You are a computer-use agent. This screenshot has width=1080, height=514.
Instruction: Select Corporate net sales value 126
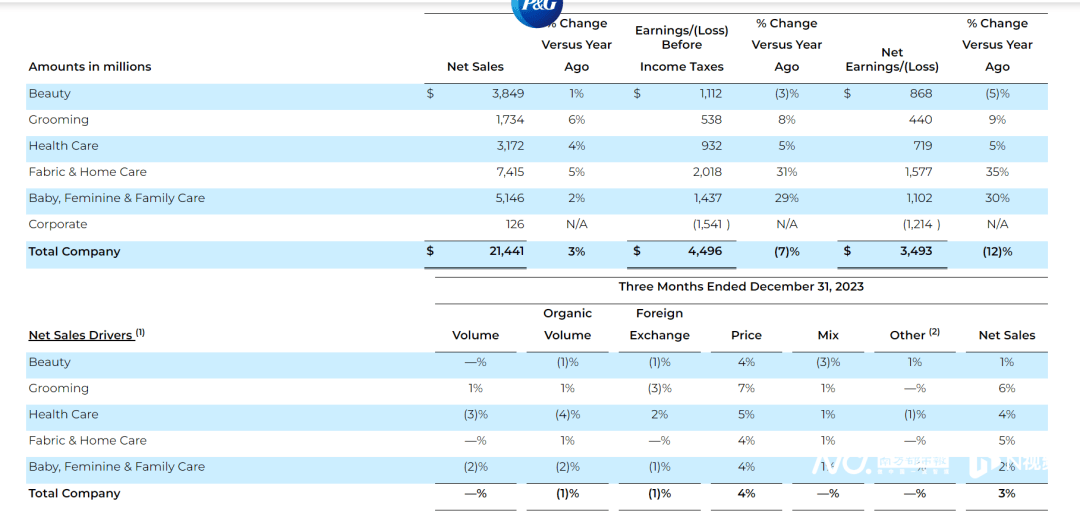[514, 225]
